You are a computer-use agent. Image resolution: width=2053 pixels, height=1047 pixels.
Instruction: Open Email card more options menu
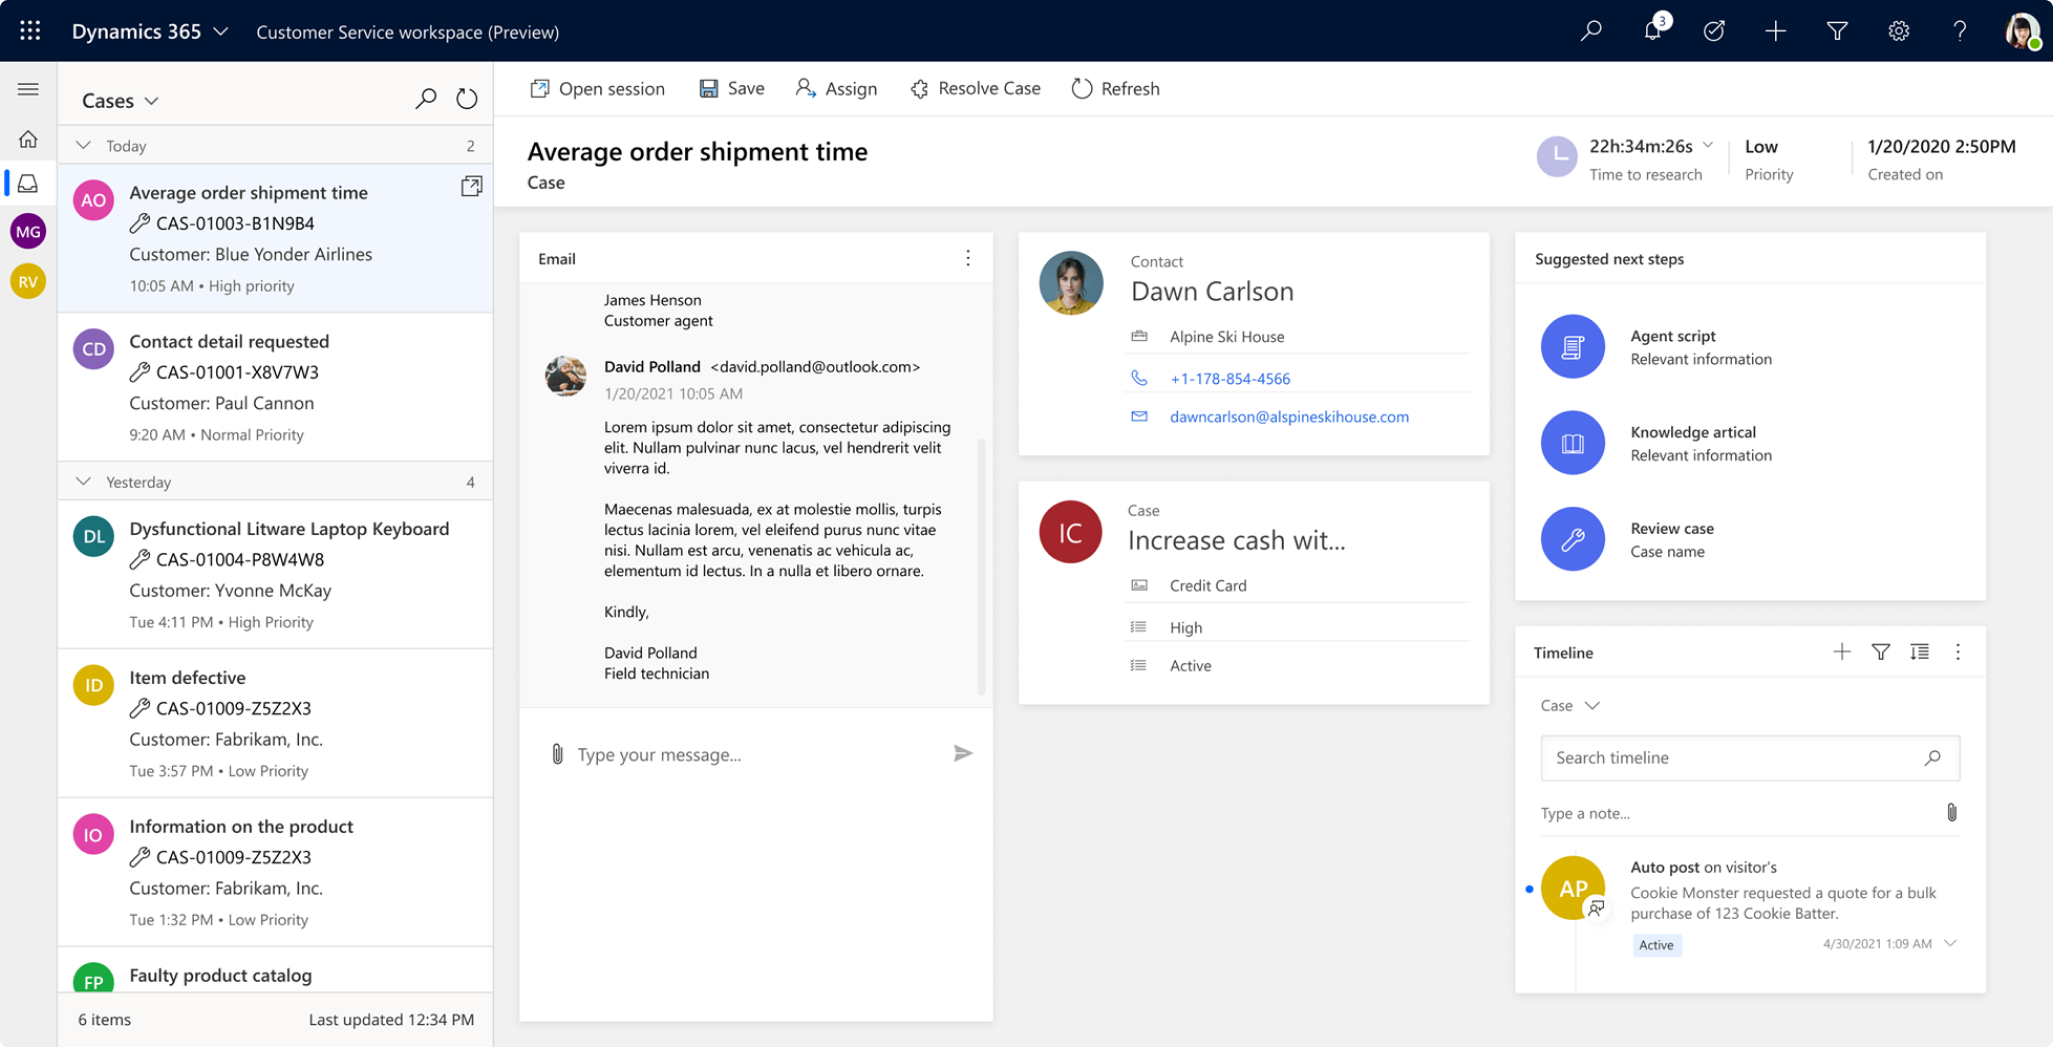tap(967, 258)
